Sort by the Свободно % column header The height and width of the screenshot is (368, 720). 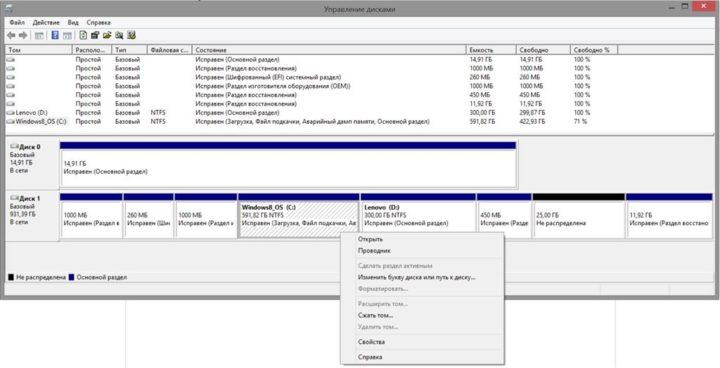(x=594, y=50)
